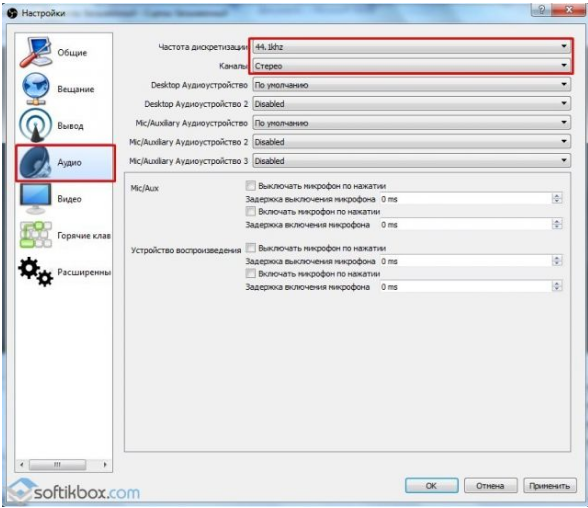
Task: Click the Применить button
Action: [x=550, y=486]
